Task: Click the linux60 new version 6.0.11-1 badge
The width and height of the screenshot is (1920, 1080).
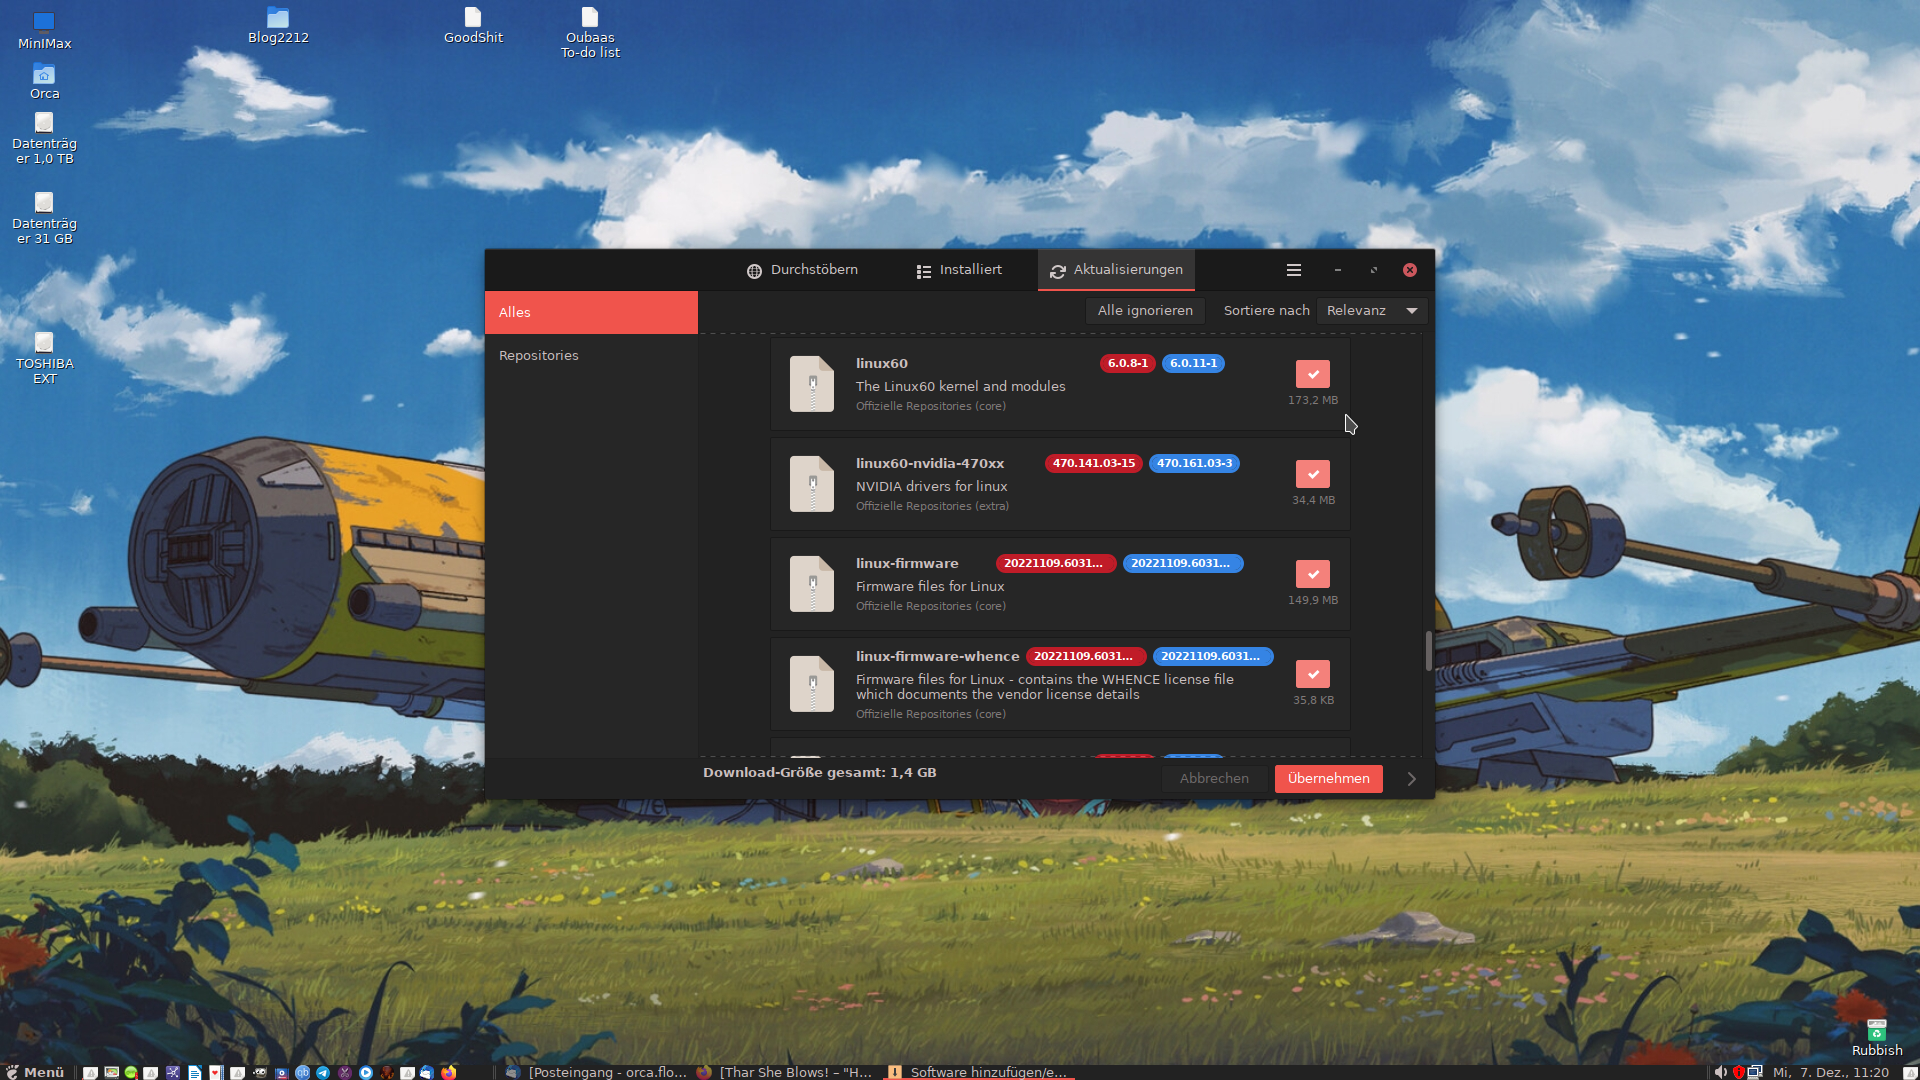Action: [x=1193, y=364]
